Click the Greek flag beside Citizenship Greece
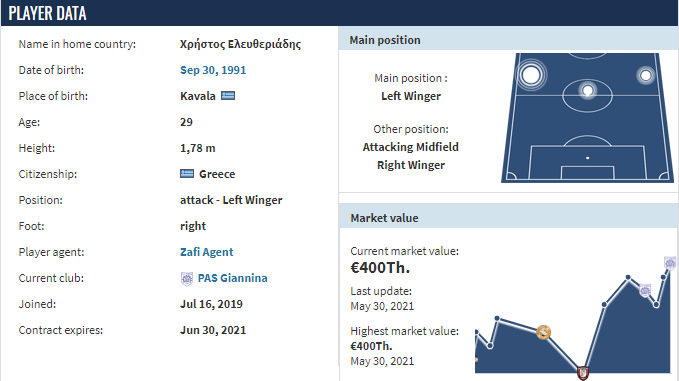The height and width of the screenshot is (381, 679). click(187, 174)
